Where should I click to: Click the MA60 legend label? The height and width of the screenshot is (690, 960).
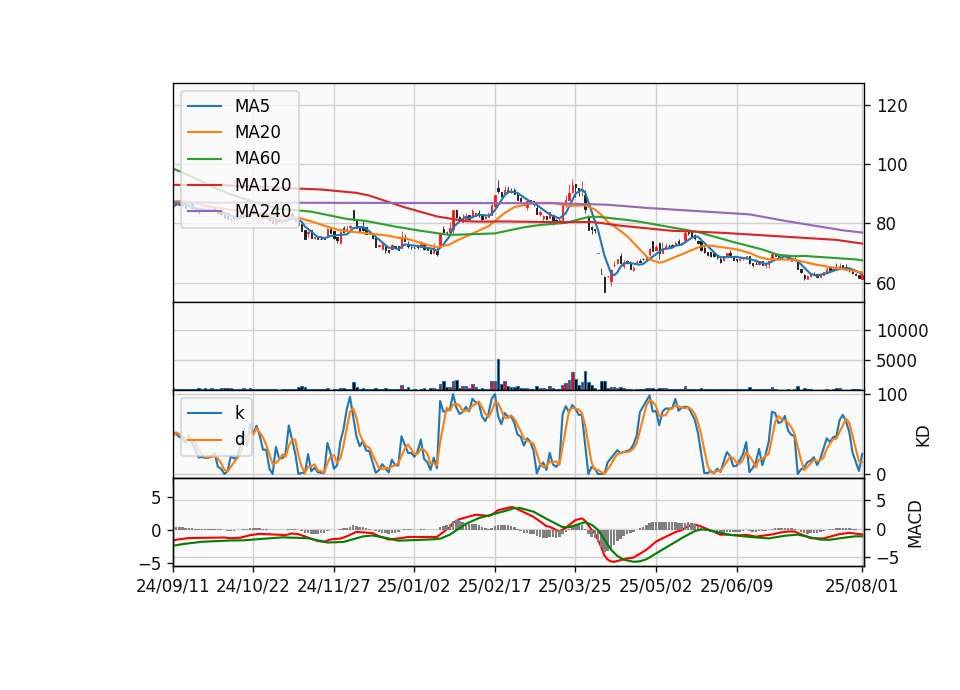pyautogui.click(x=257, y=158)
